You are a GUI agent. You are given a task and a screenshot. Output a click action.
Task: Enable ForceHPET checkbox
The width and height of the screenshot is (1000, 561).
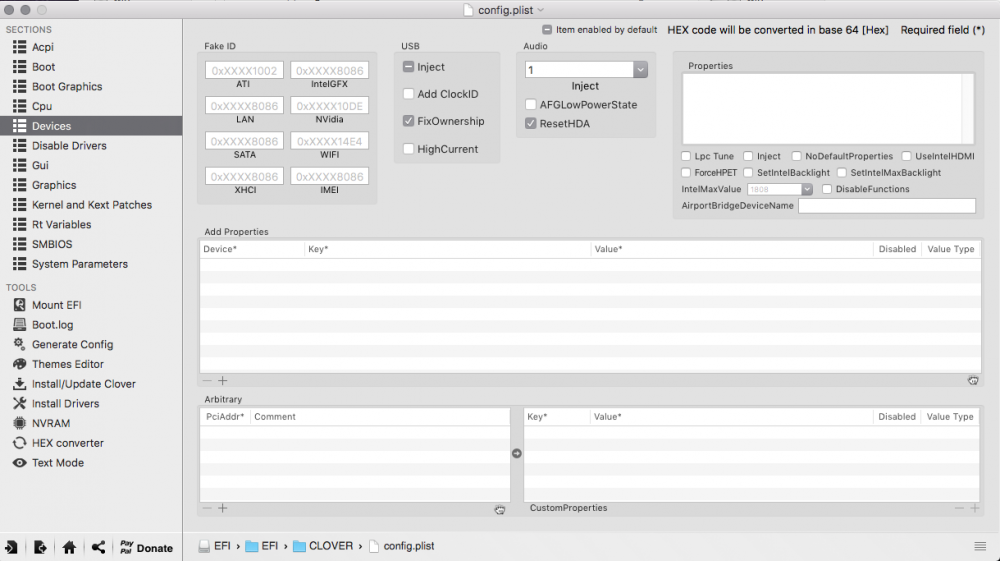(x=686, y=173)
